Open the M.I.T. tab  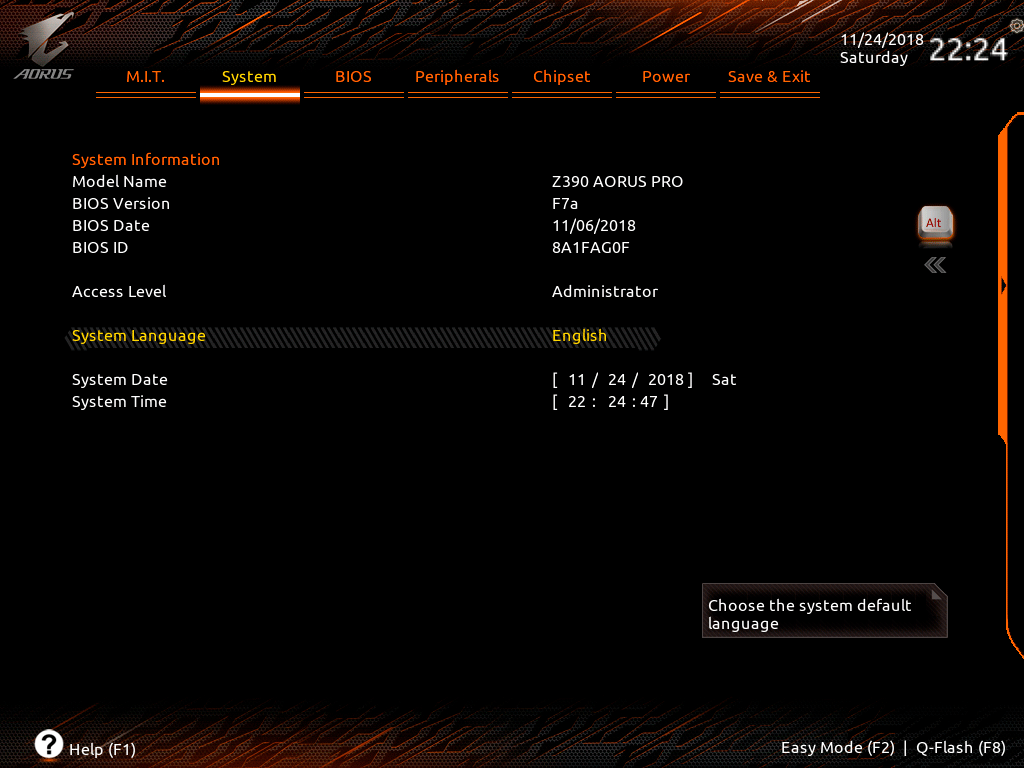[x=146, y=77]
